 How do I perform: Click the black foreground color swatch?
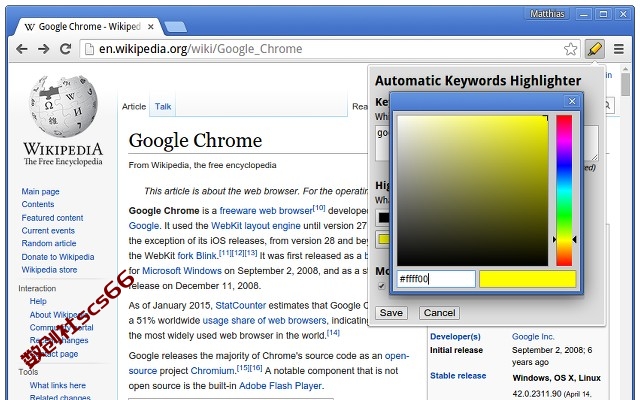pyautogui.click(x=383, y=218)
